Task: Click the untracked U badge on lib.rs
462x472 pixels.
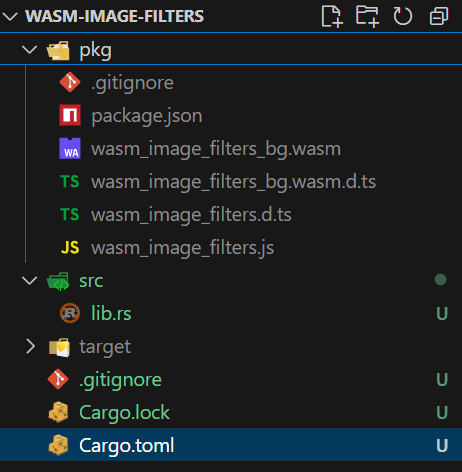Action: [442, 313]
